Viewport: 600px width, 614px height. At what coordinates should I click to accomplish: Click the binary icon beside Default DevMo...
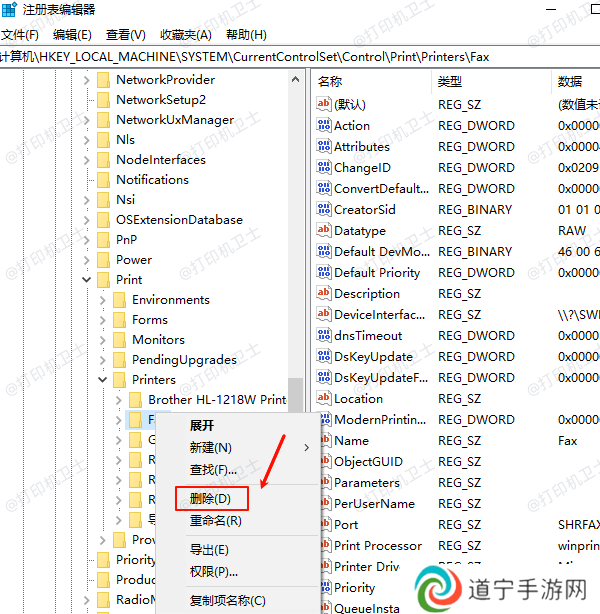pos(324,251)
